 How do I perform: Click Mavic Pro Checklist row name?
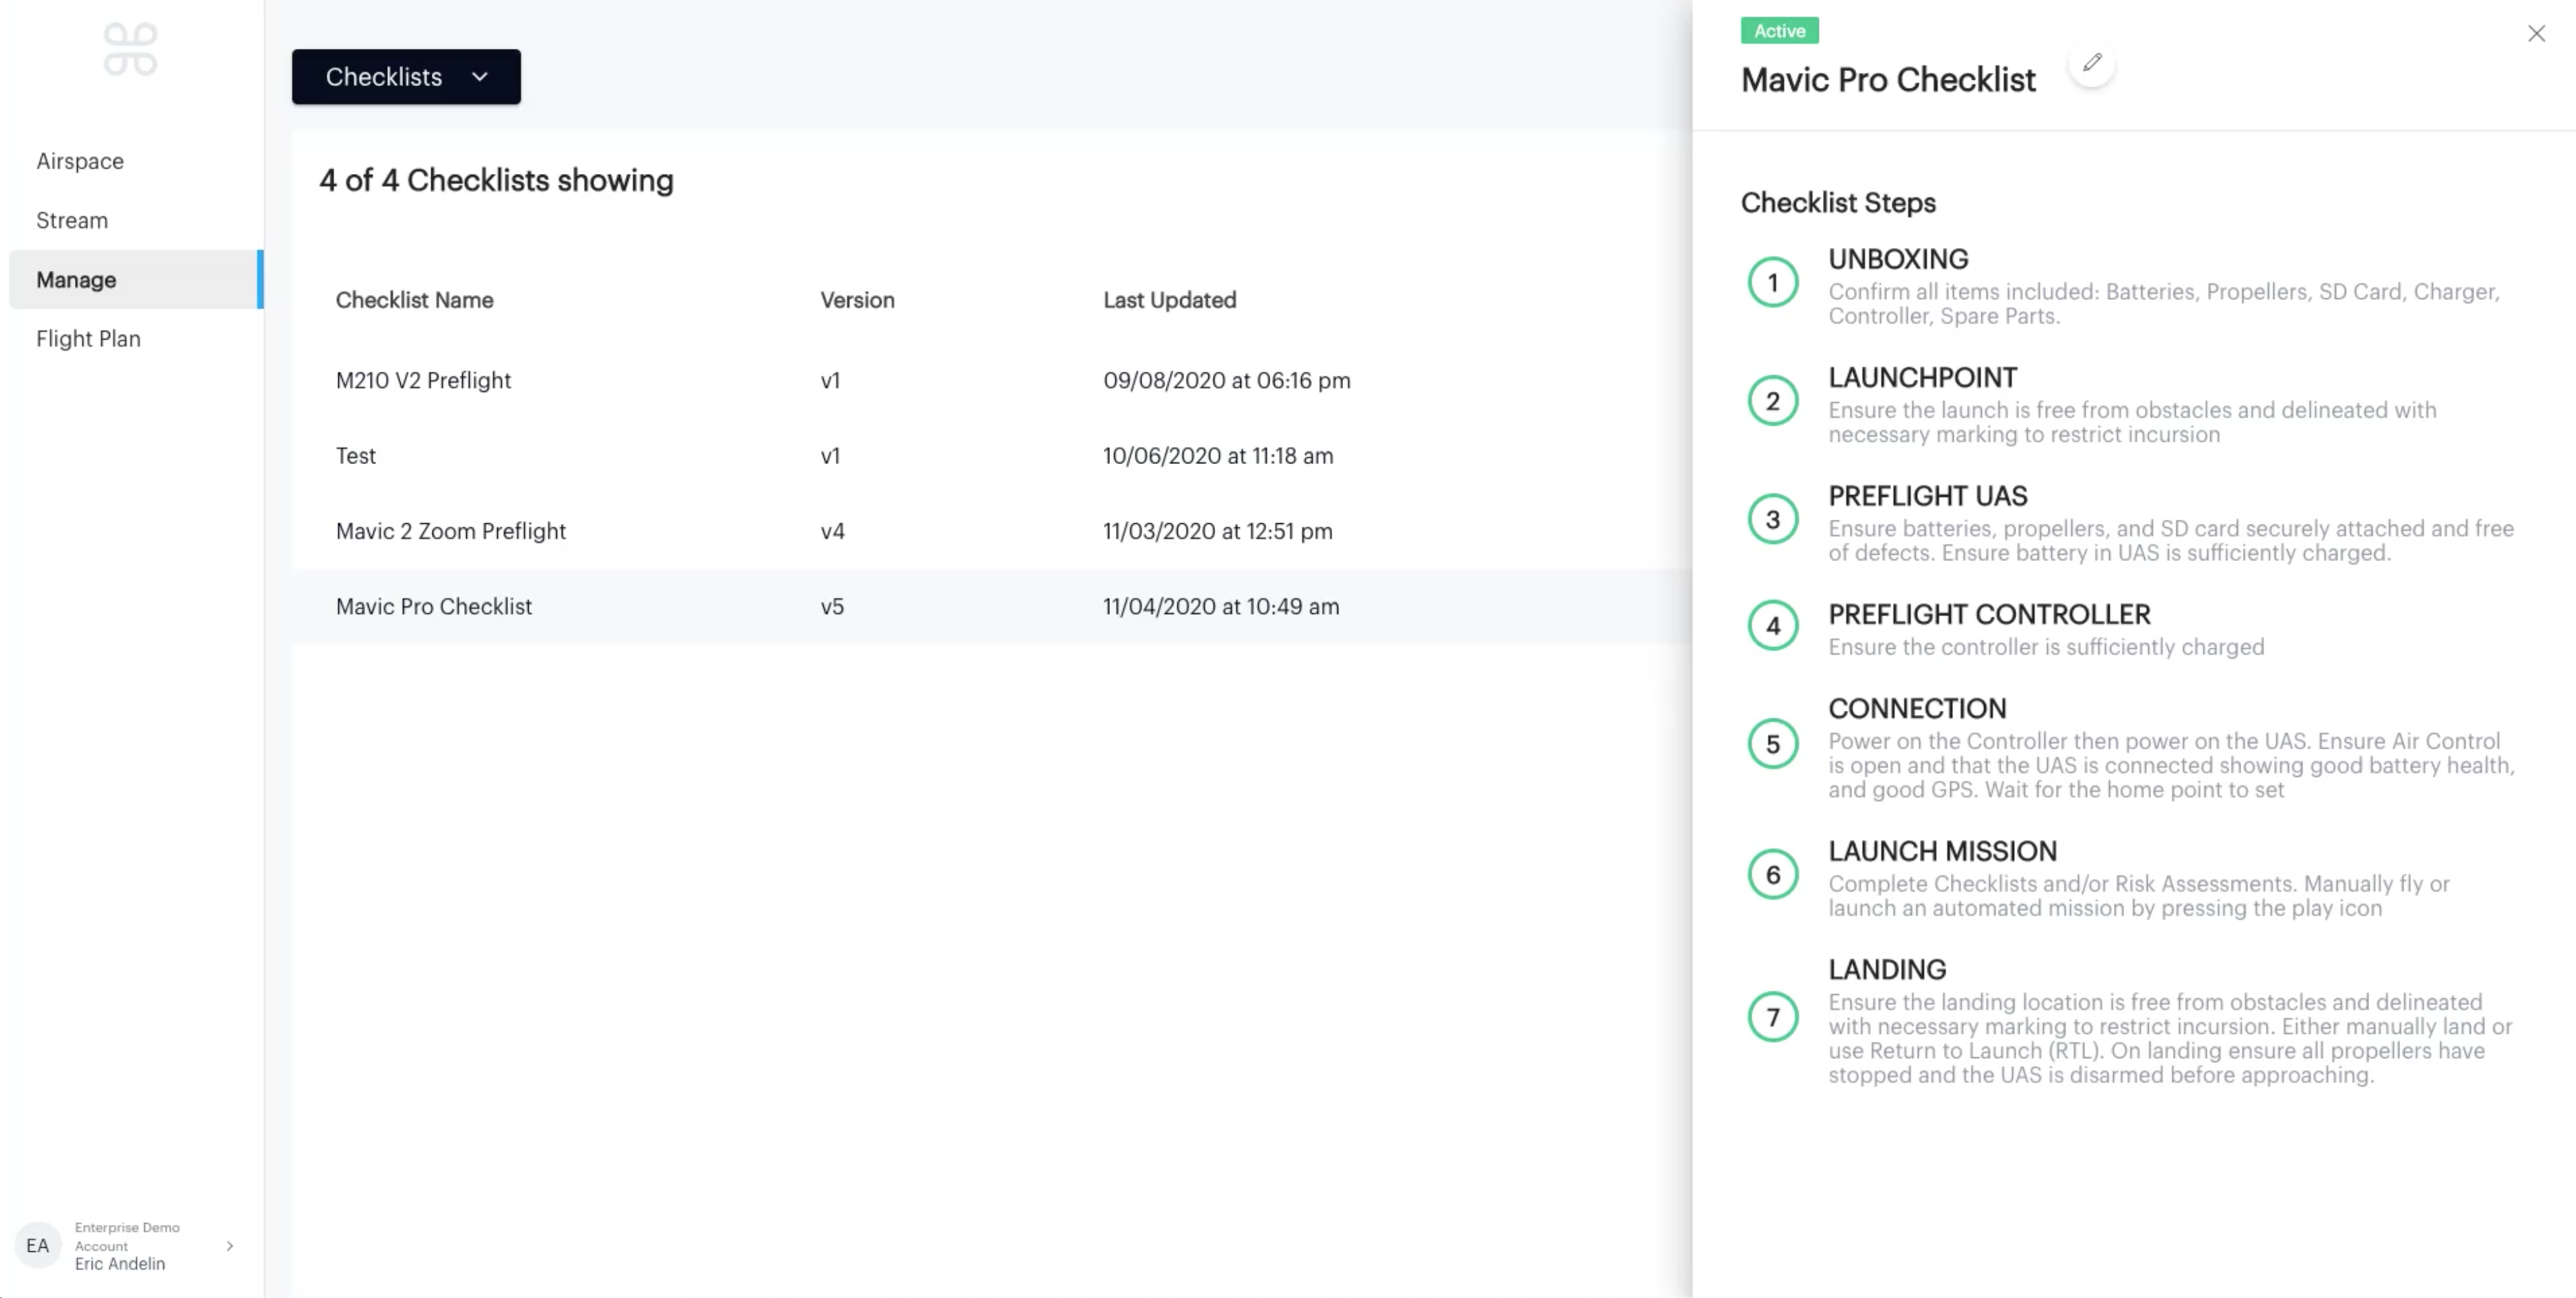[x=434, y=606]
